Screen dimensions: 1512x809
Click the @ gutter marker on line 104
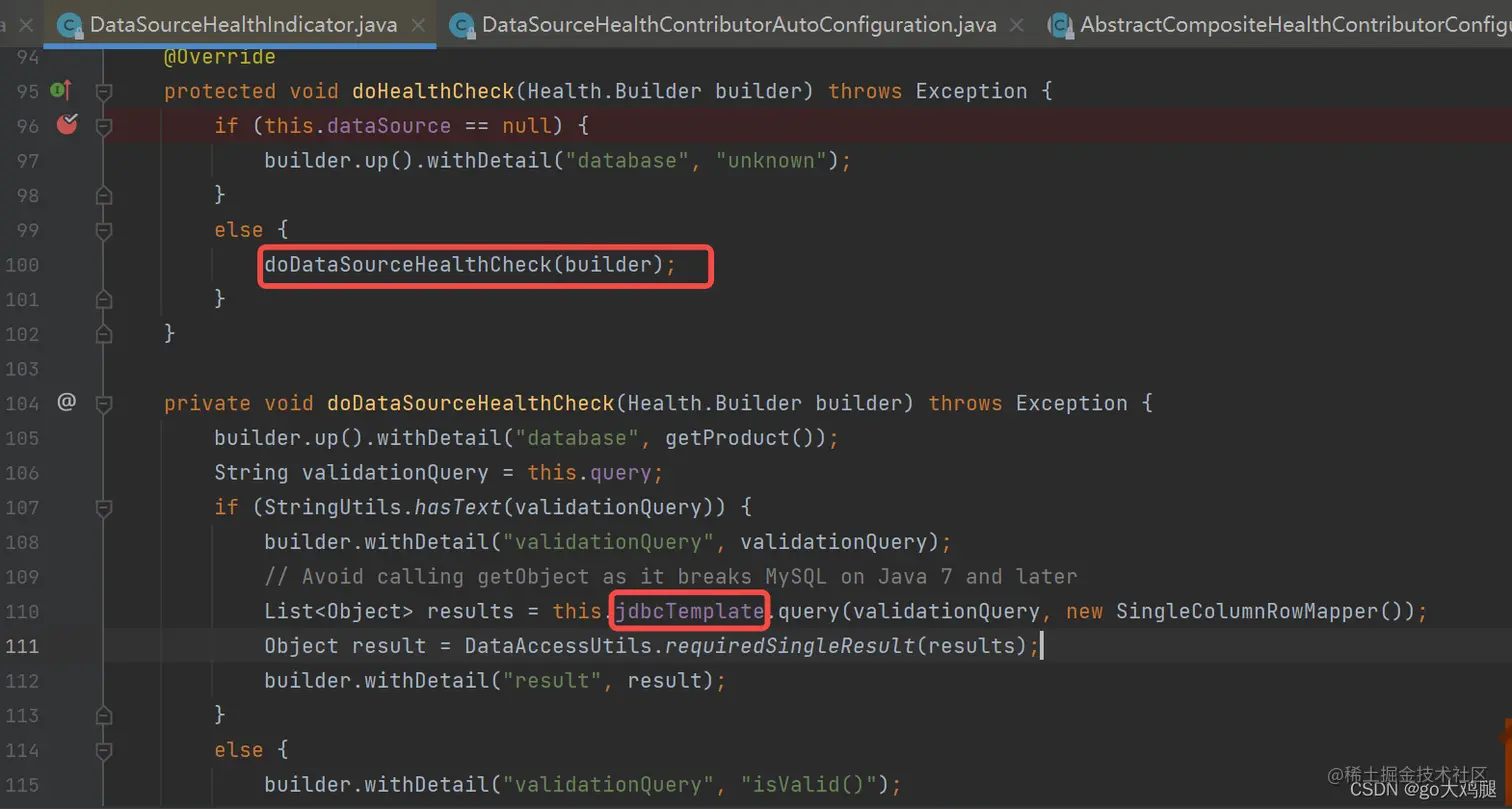[66, 403]
